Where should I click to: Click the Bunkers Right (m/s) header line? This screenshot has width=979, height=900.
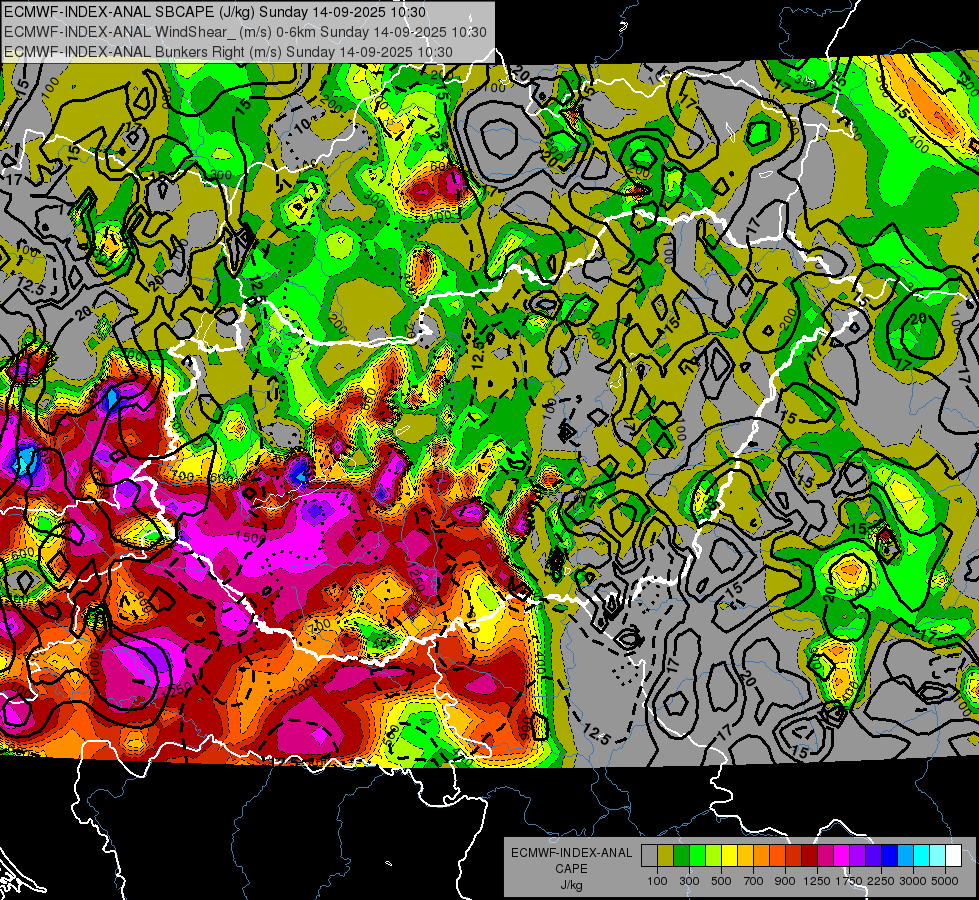228,52
